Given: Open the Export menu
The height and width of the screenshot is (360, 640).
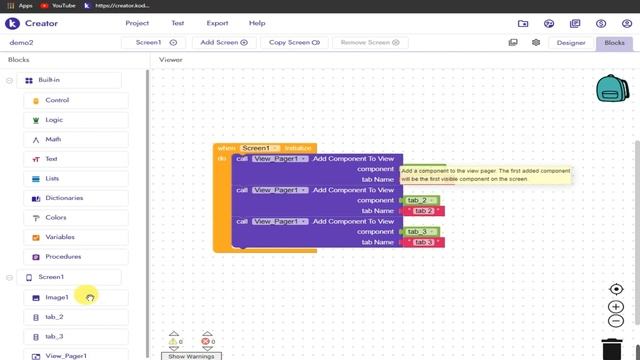Looking at the screenshot, I should (217, 23).
